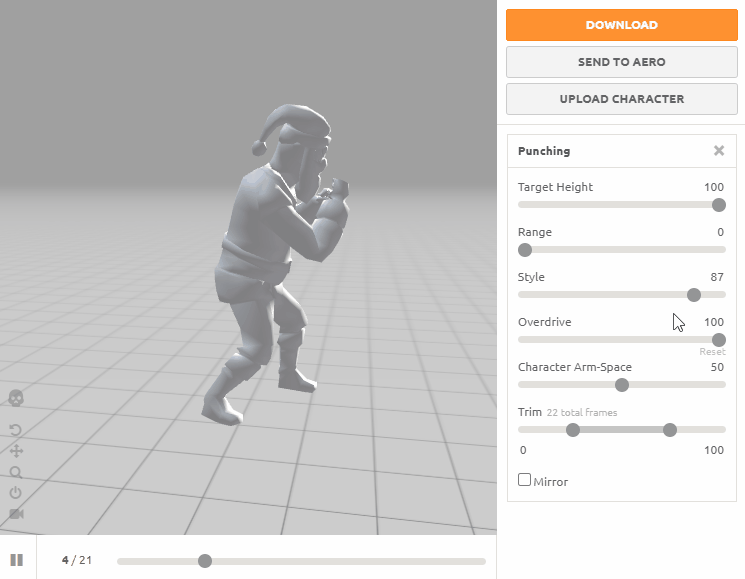This screenshot has width=745, height=579.
Task: Pause the animation playback
Action: tap(17, 560)
